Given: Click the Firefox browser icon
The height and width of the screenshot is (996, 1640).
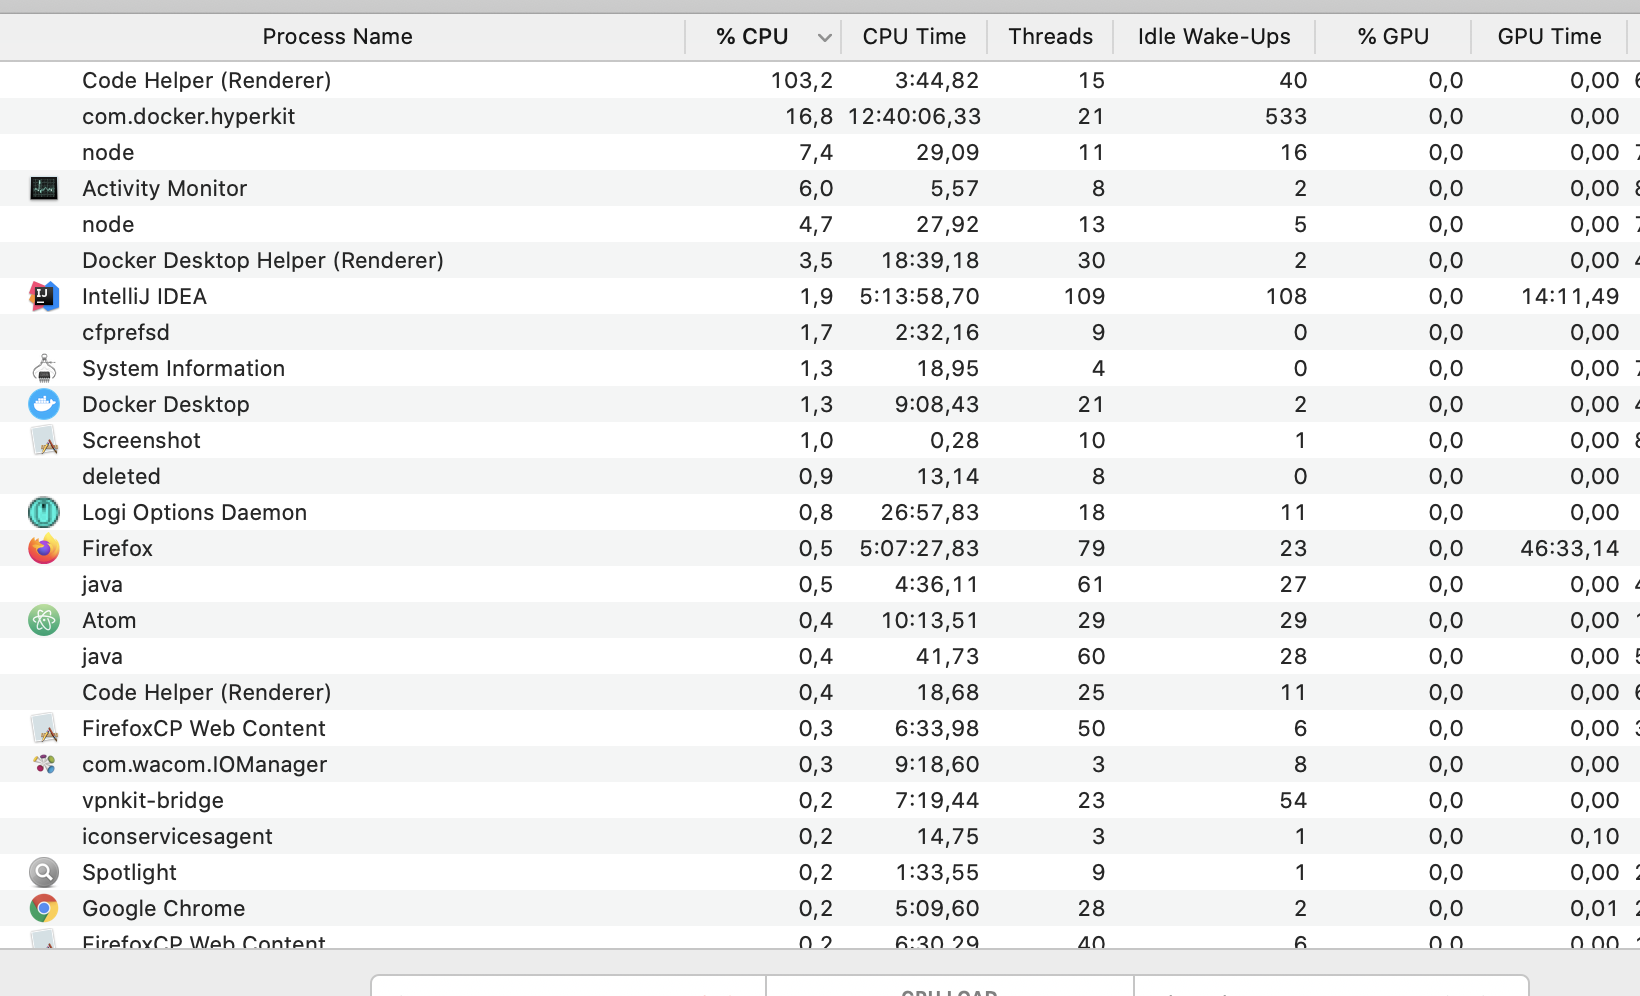Looking at the screenshot, I should pyautogui.click(x=44, y=548).
